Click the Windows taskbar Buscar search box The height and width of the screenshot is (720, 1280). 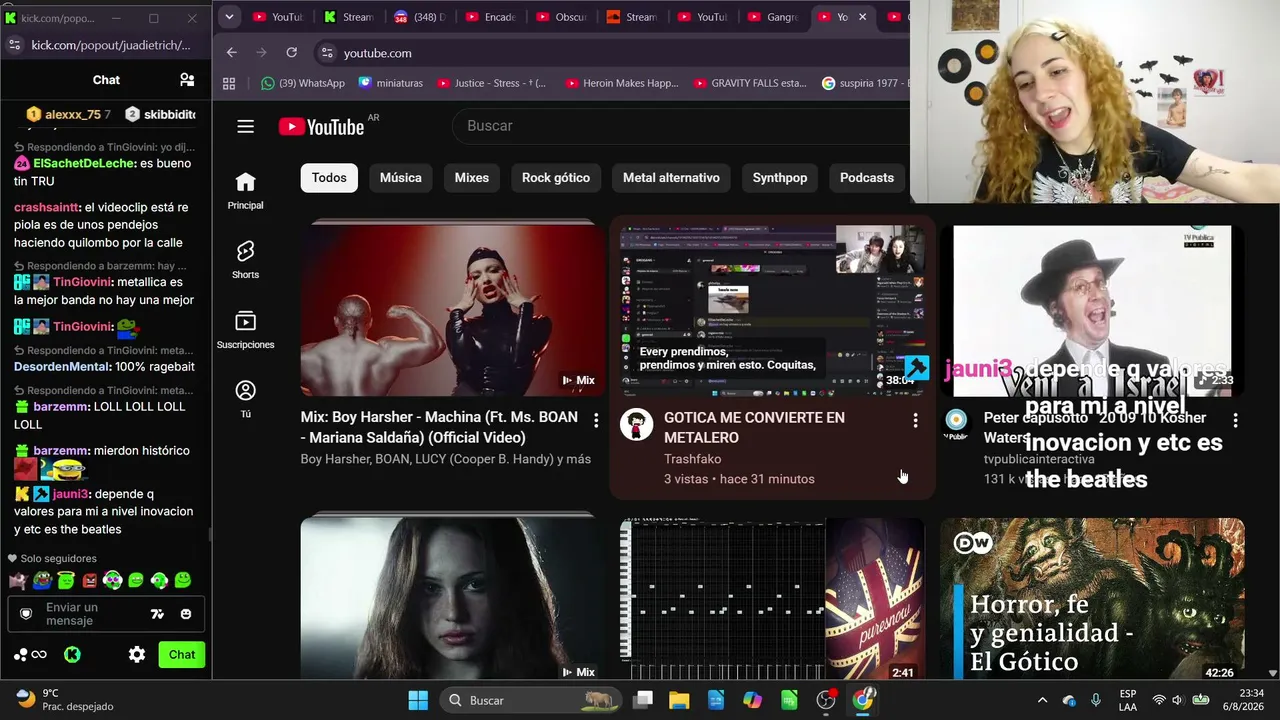click(x=531, y=700)
